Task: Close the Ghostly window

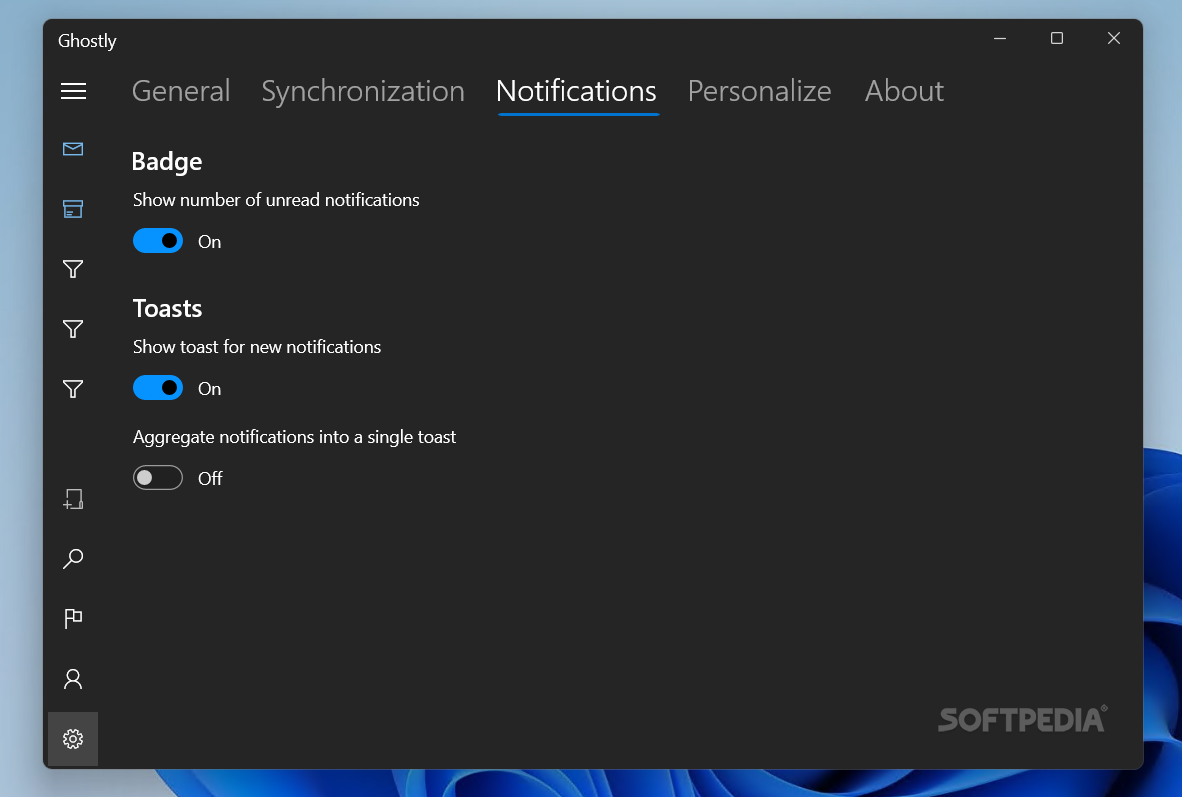Action: click(x=1113, y=38)
